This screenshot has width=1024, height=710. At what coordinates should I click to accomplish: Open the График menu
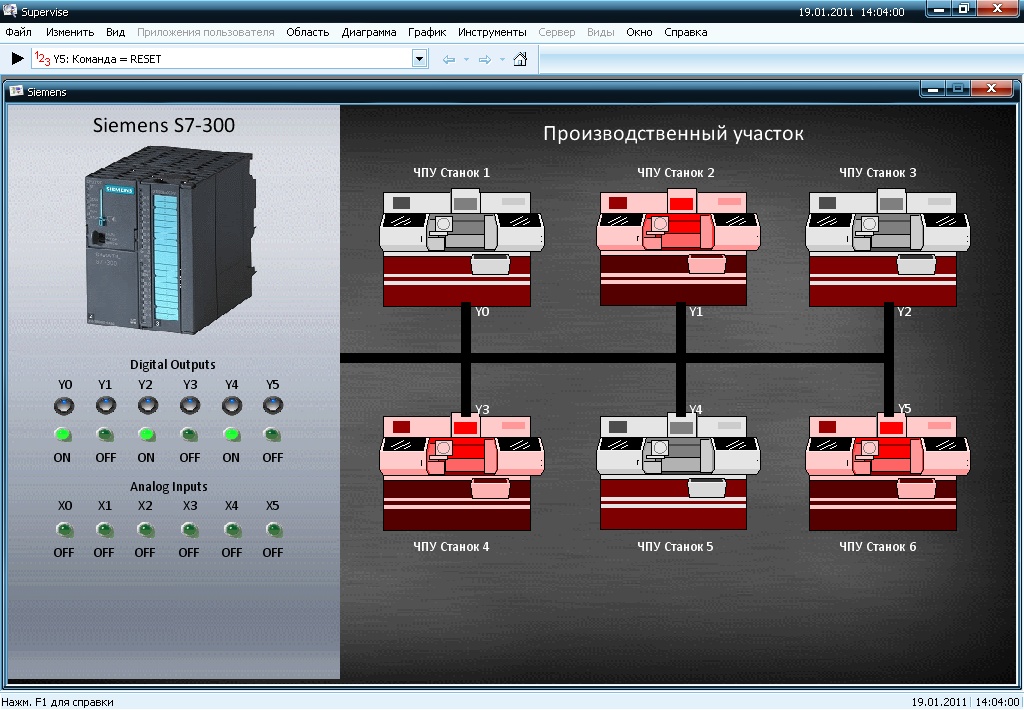pos(427,32)
